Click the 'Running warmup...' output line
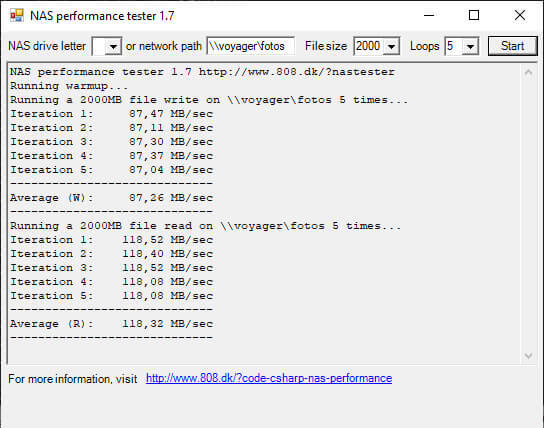 [69, 86]
